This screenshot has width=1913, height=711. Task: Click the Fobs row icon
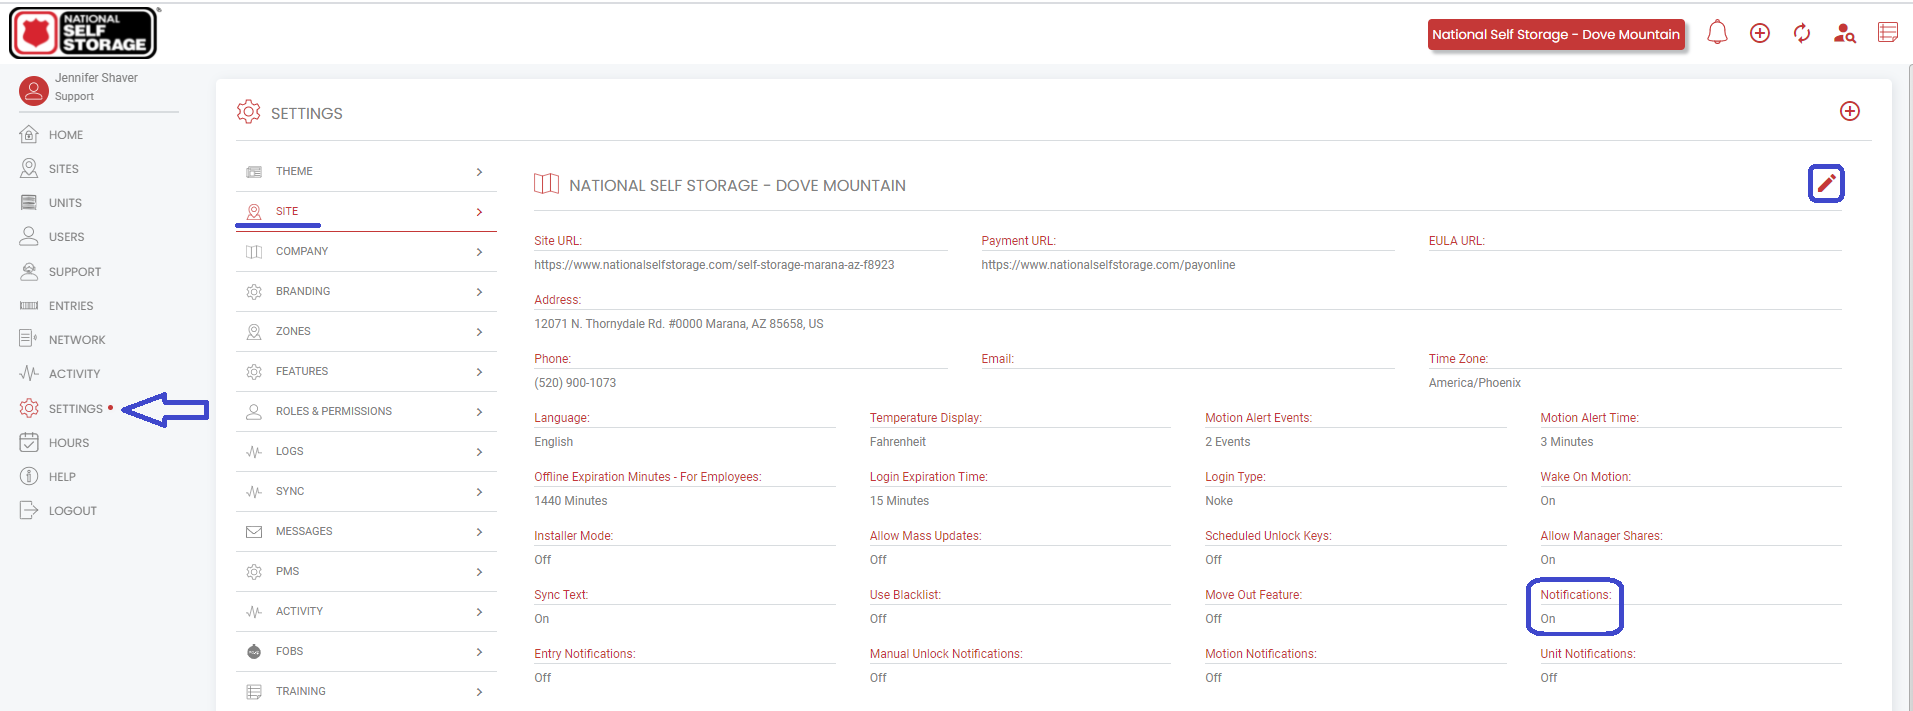[x=254, y=652]
